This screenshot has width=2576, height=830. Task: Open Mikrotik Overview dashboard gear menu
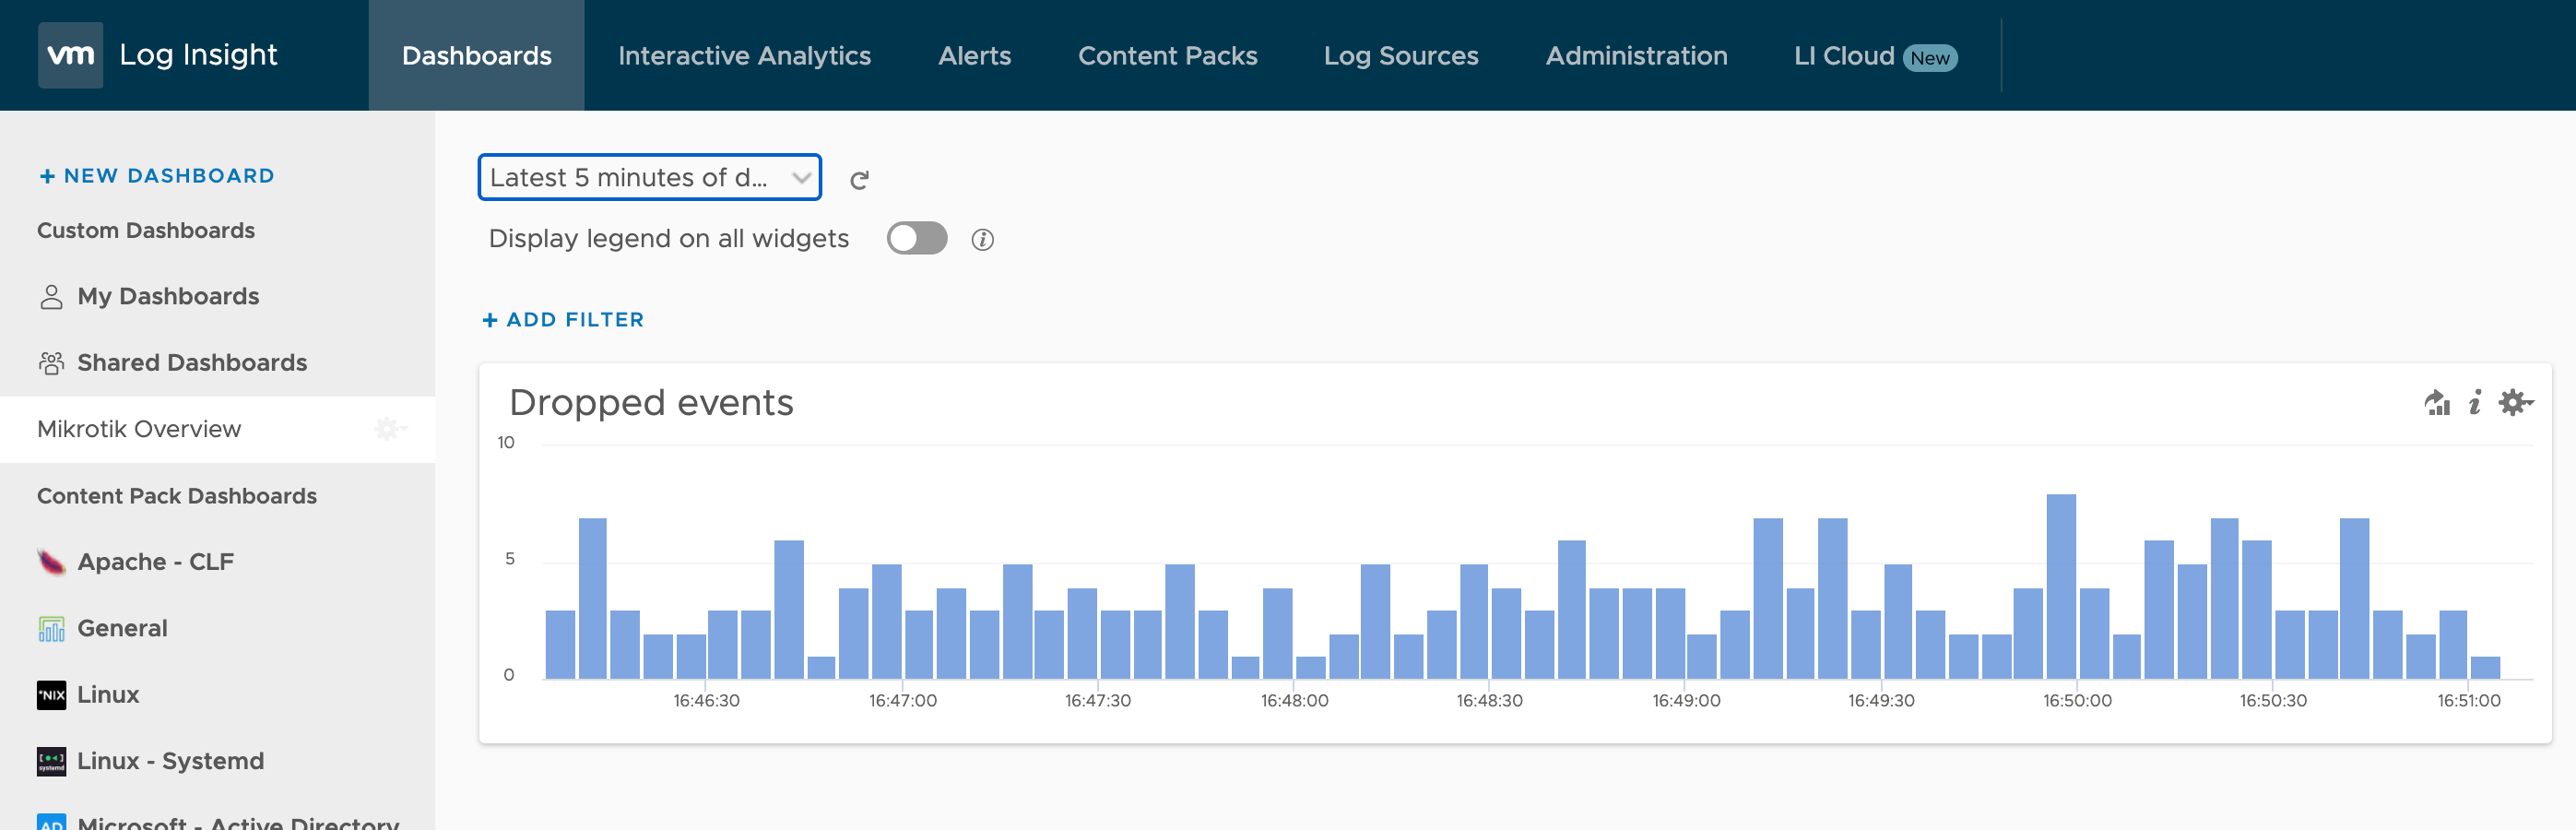point(389,429)
